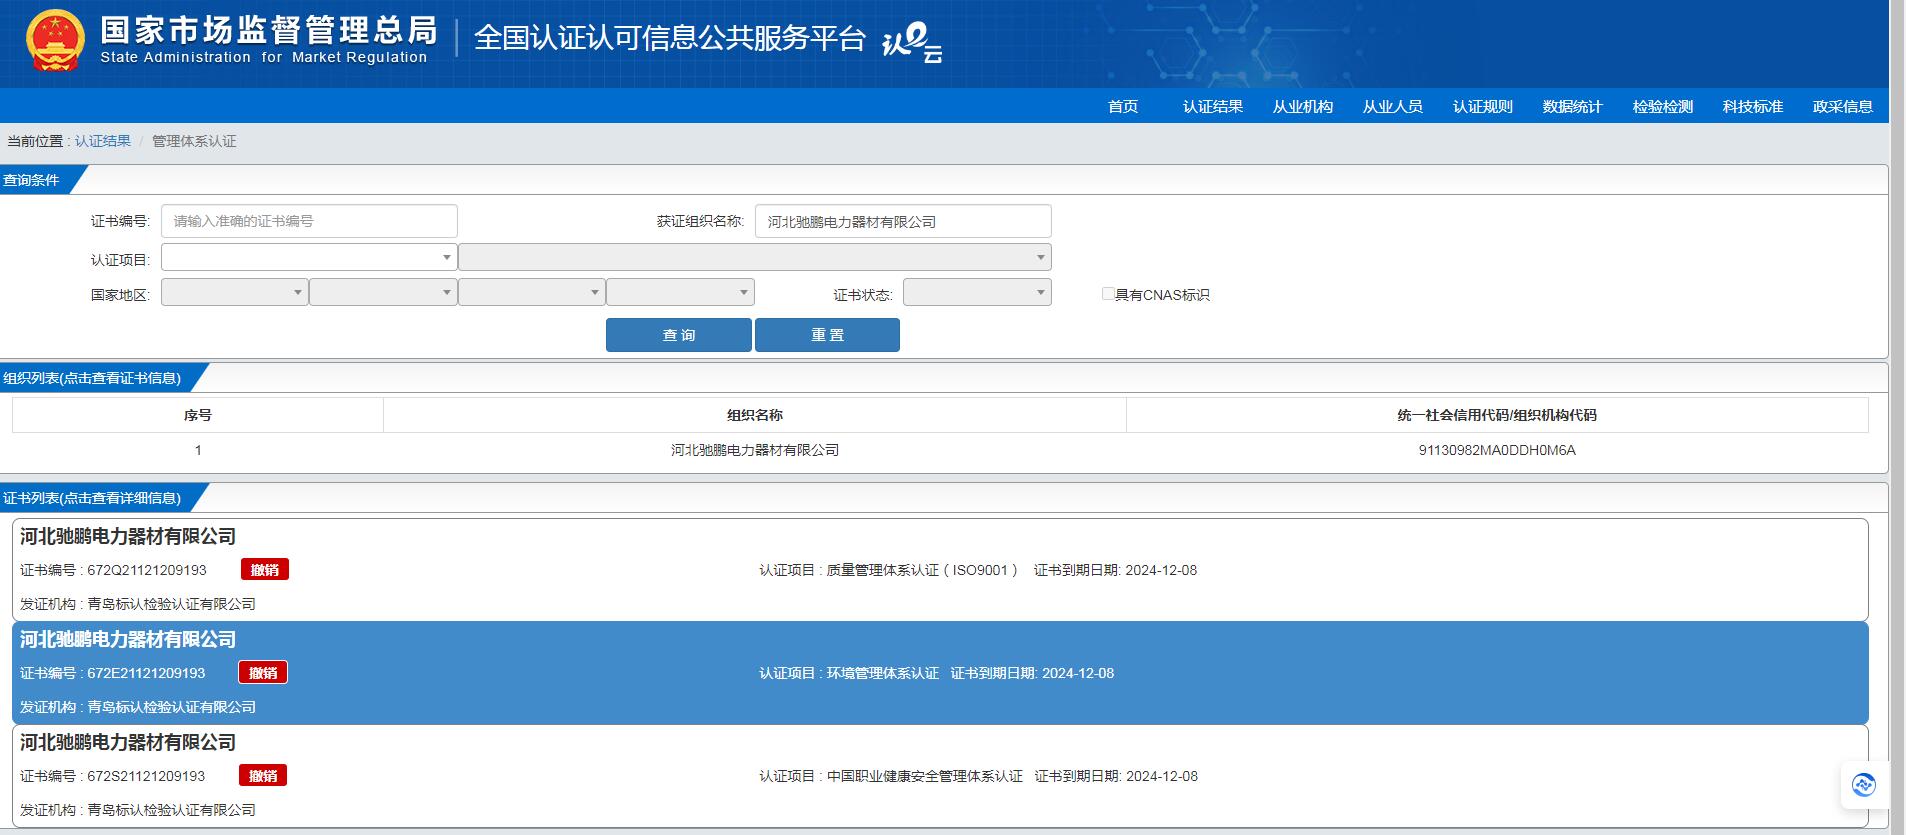Click the 全国认证认可信息公共服务平台 title
Image resolution: width=1906 pixels, height=835 pixels.
click(670, 38)
